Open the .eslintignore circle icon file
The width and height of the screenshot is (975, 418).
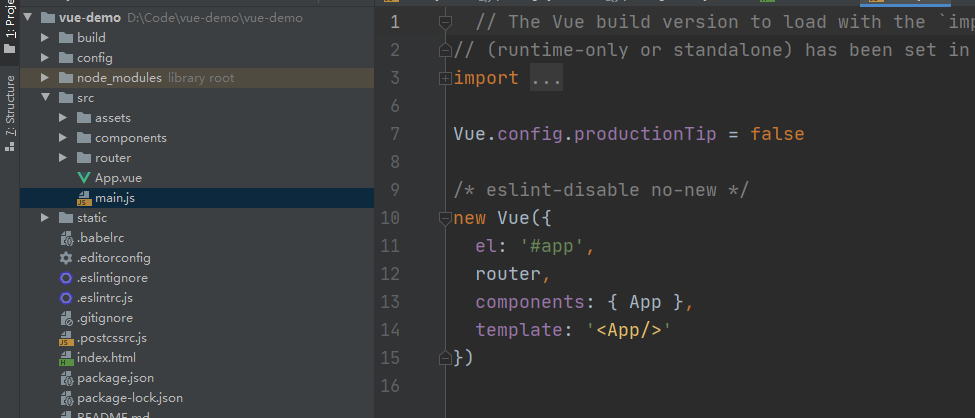click(66, 278)
